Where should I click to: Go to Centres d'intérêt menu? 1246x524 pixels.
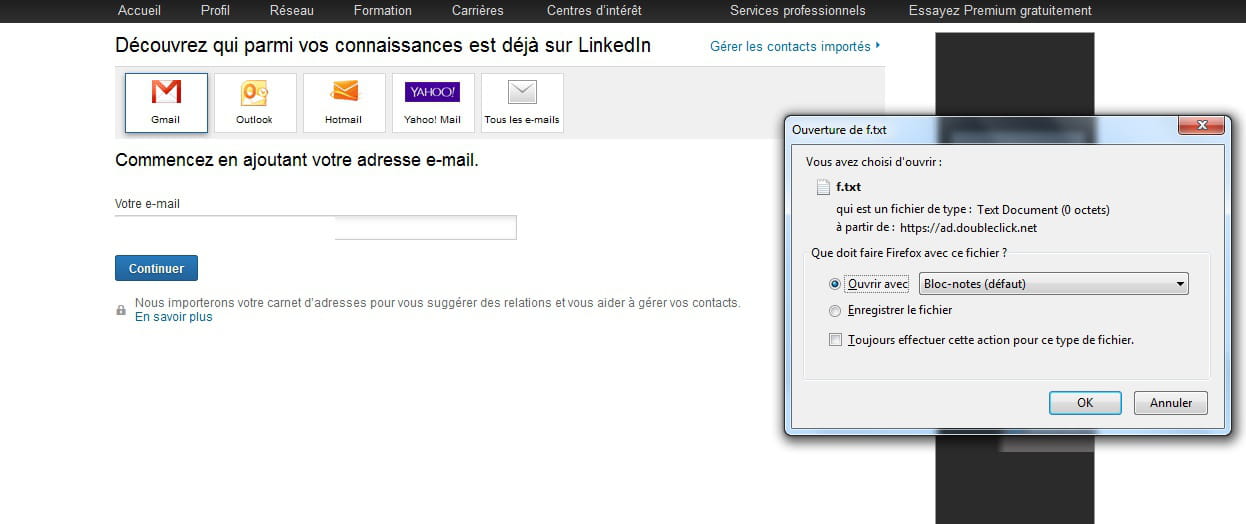point(594,10)
